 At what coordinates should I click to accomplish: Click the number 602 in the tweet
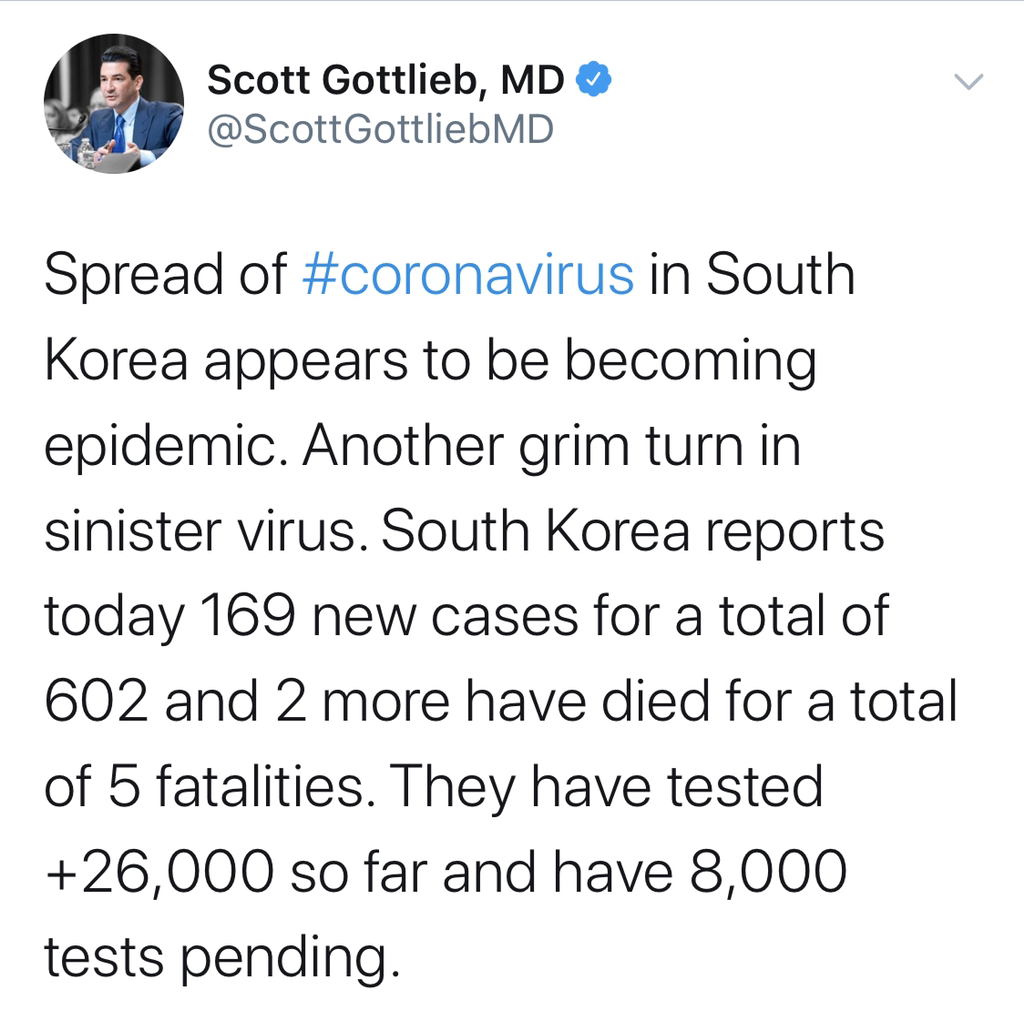pos(96,702)
